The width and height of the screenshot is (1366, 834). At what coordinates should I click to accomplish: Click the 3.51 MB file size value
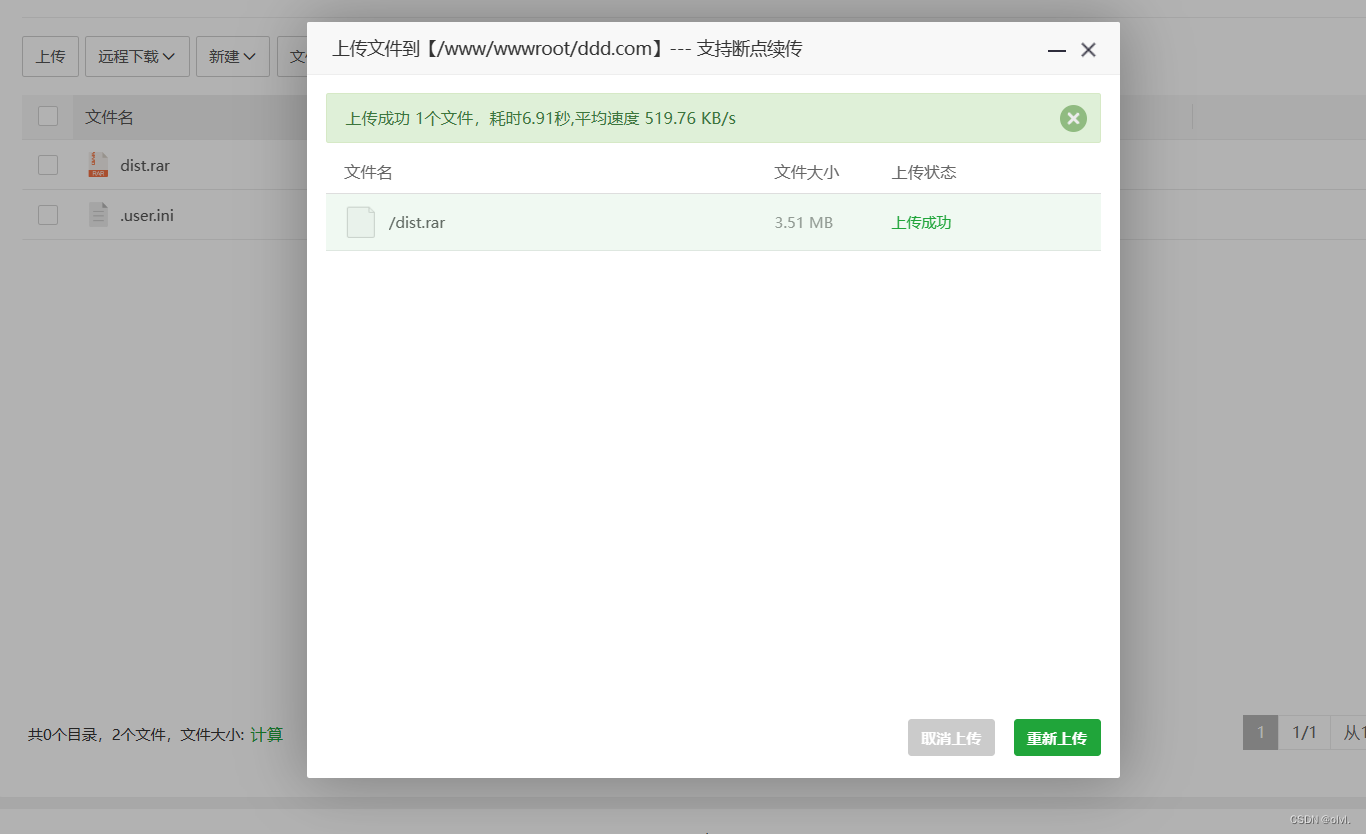[x=804, y=223]
